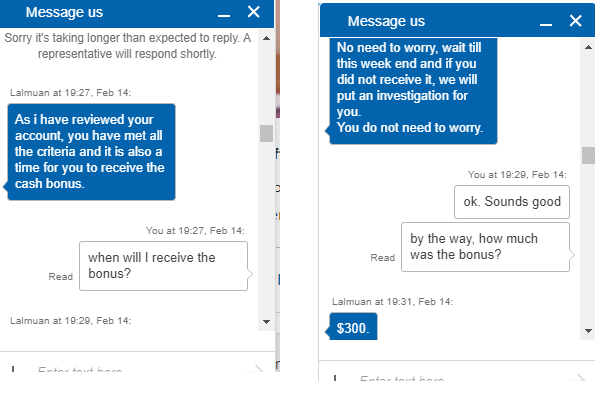Click the 'As i have reviewed your account' message
This screenshot has height=405, width=603.
(x=90, y=150)
